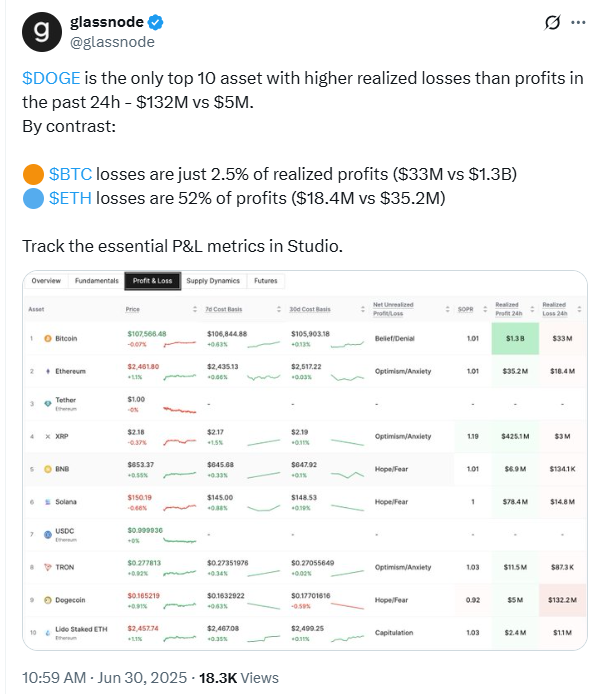Click the TRON coin icon in table
The width and height of the screenshot is (603, 694).
point(47,567)
